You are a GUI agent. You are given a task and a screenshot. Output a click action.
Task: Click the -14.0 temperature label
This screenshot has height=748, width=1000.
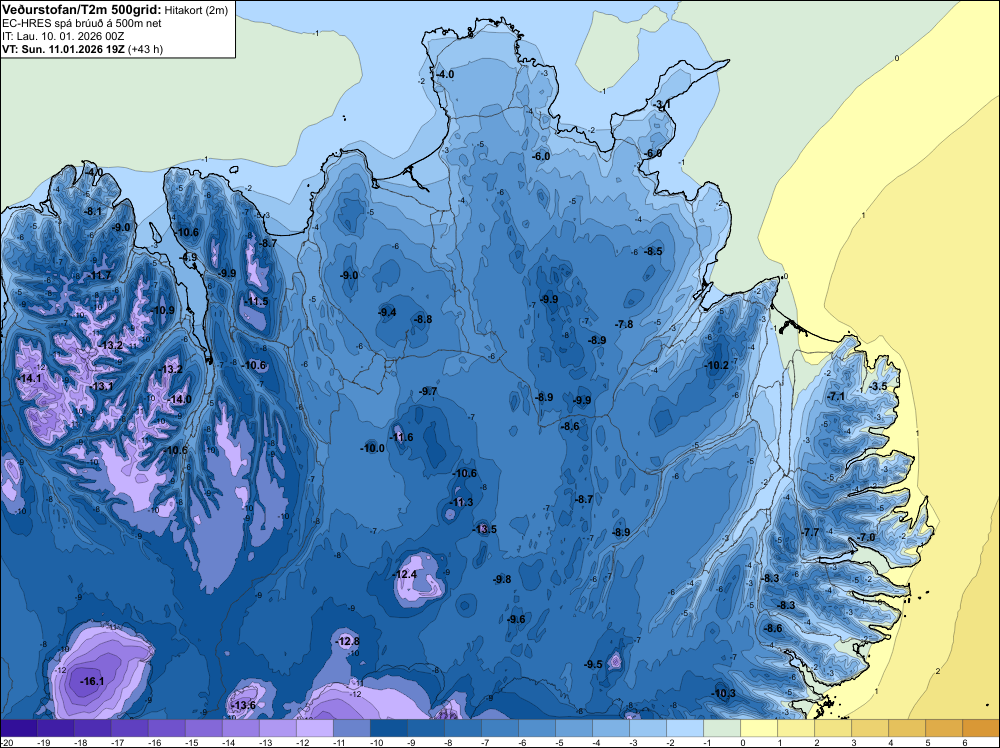tap(180, 399)
